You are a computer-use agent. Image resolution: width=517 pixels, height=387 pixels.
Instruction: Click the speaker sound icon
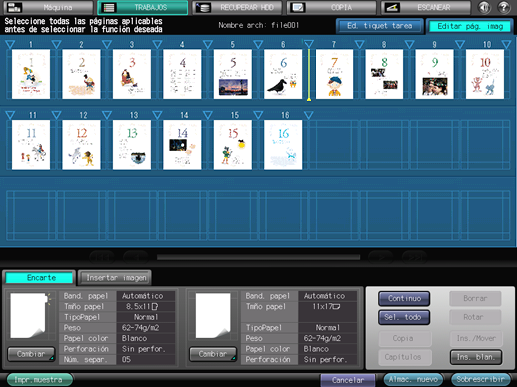click(x=484, y=7)
